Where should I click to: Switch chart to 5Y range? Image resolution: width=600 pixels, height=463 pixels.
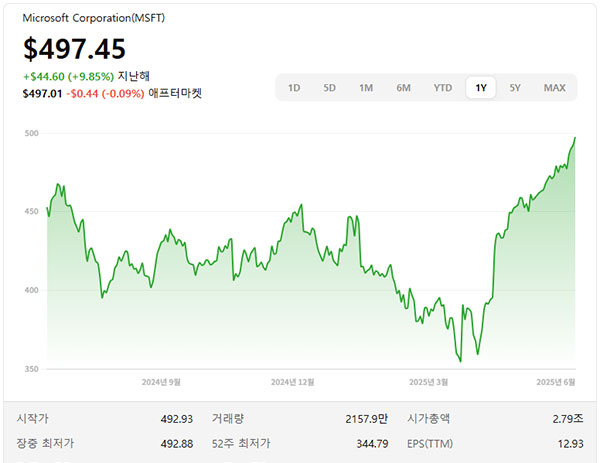tap(515, 88)
